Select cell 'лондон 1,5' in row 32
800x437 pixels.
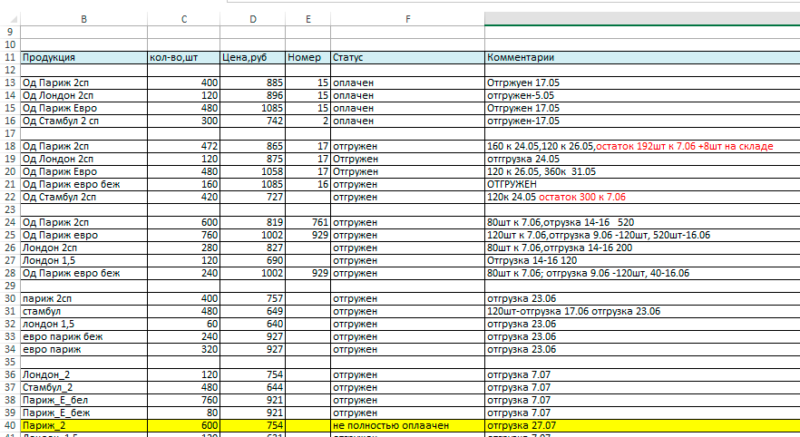coord(84,324)
